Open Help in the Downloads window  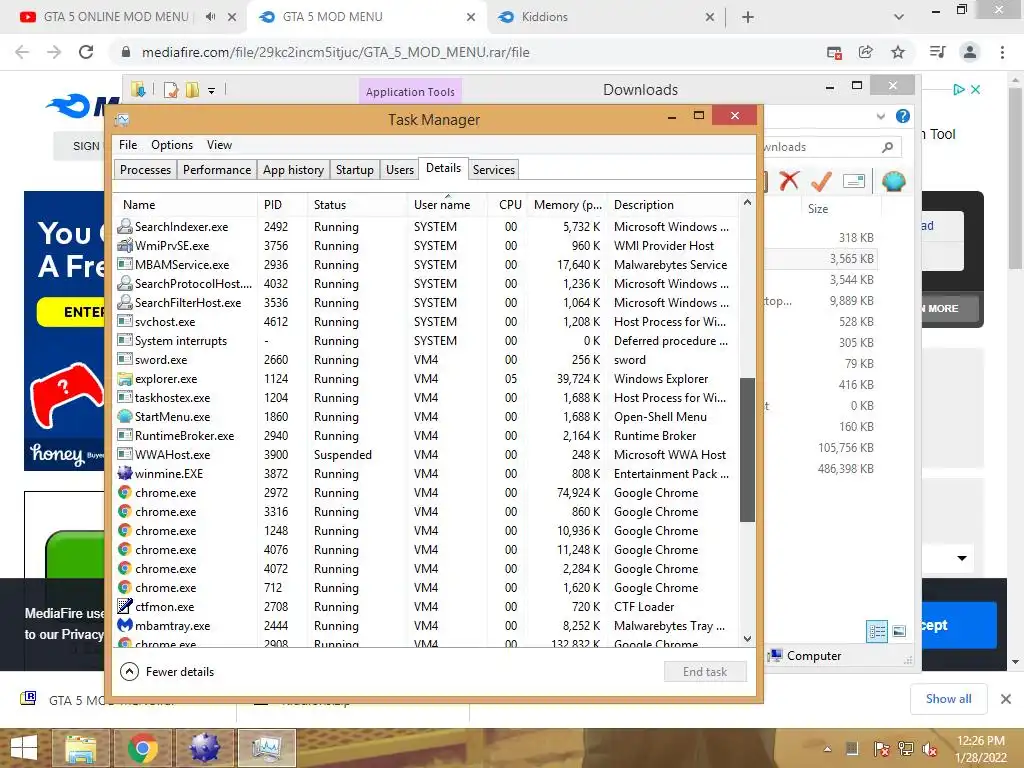pos(903,116)
